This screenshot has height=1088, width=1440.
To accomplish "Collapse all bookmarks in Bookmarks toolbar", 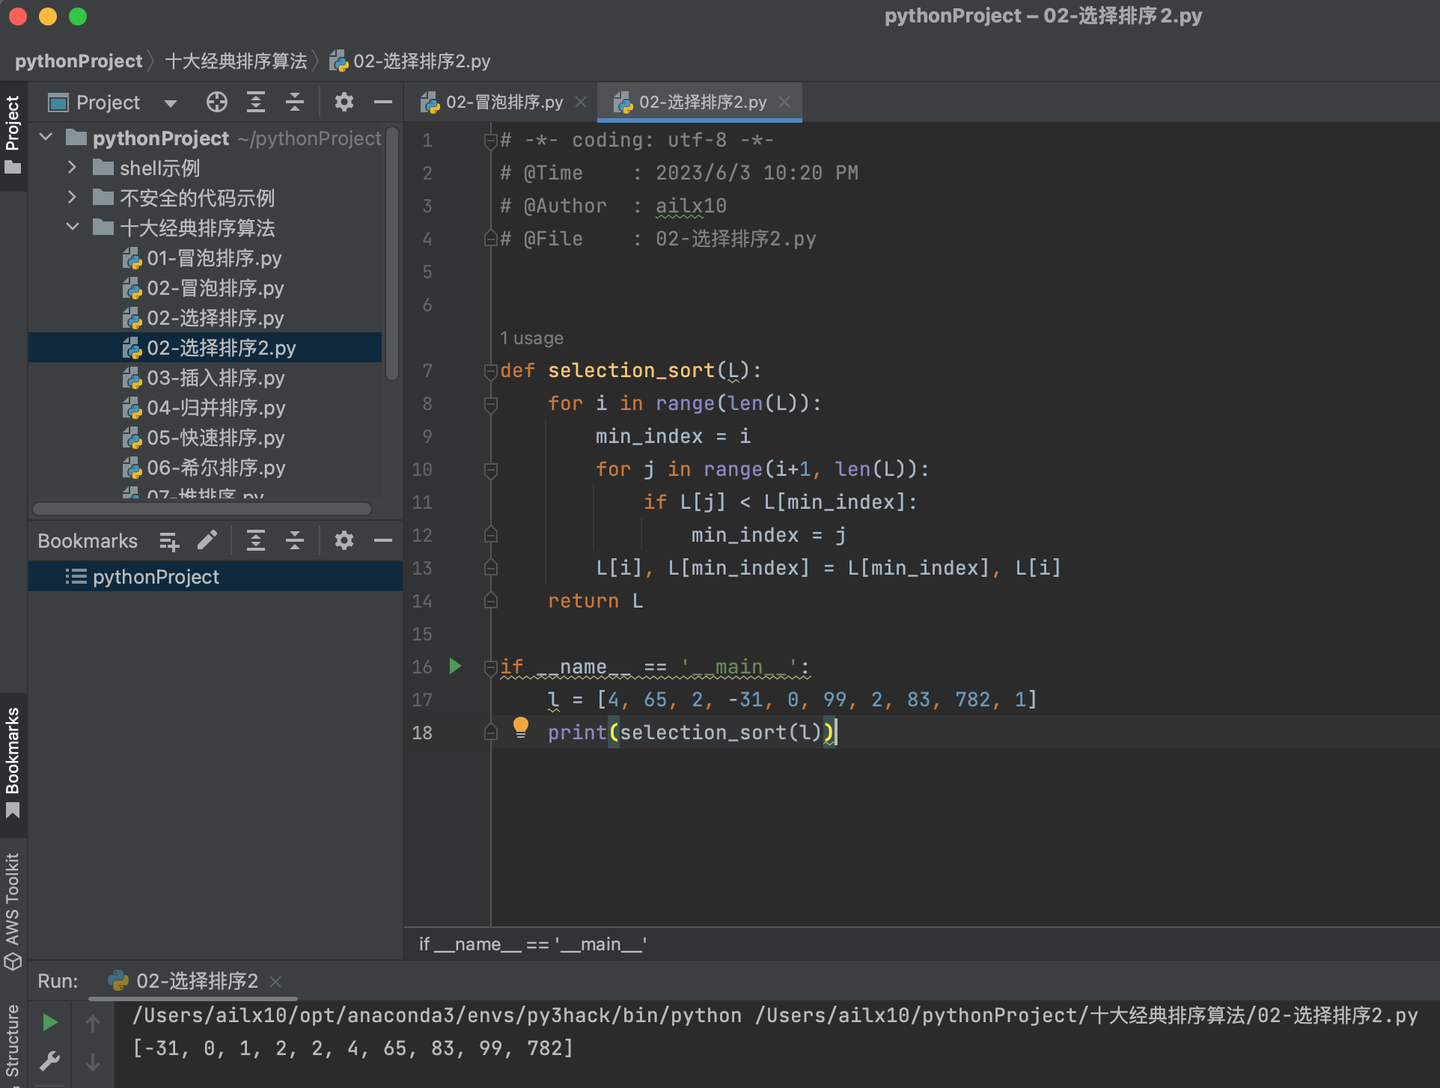I will pos(295,541).
